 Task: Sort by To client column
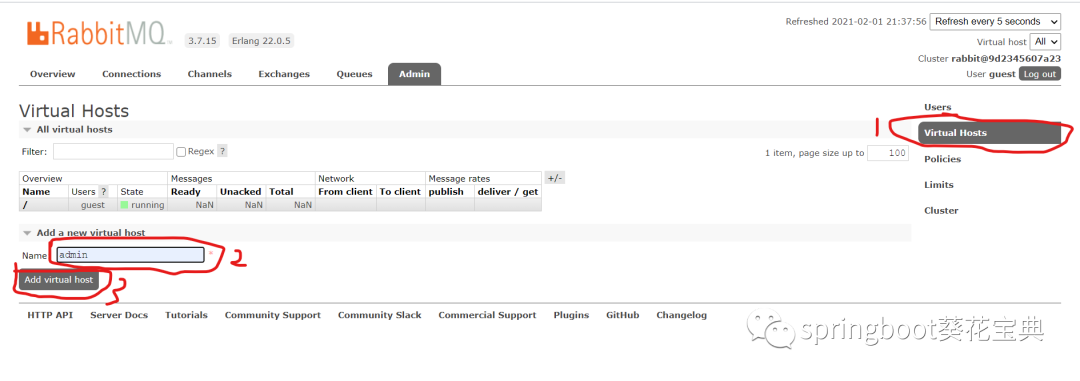pyautogui.click(x=400, y=192)
